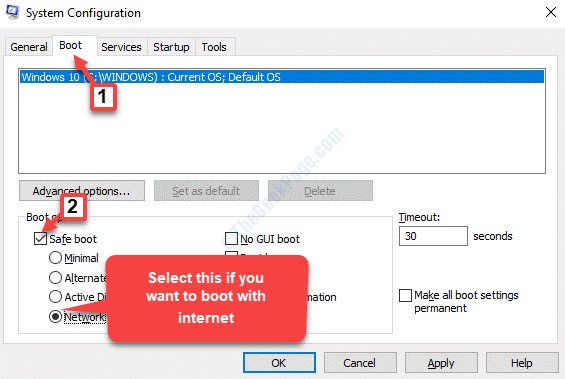Select the Network radio button
The height and width of the screenshot is (379, 565).
55,317
